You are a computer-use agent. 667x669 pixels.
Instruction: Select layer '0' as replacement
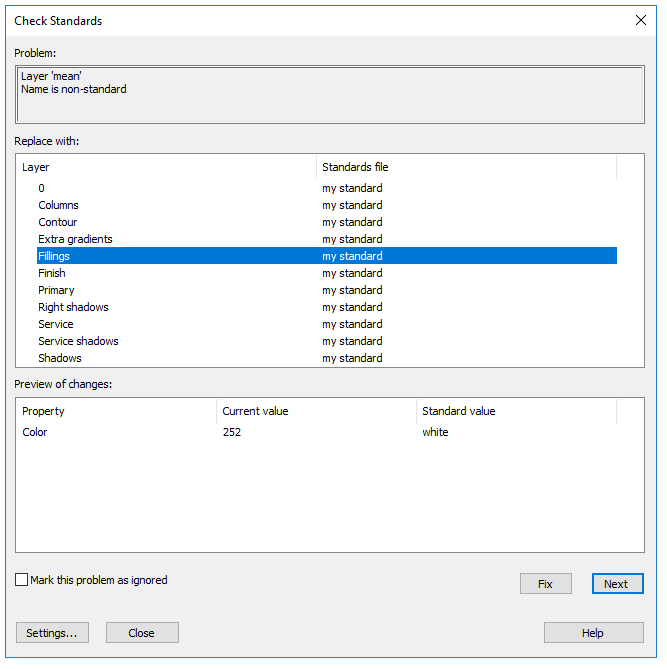tap(42, 188)
